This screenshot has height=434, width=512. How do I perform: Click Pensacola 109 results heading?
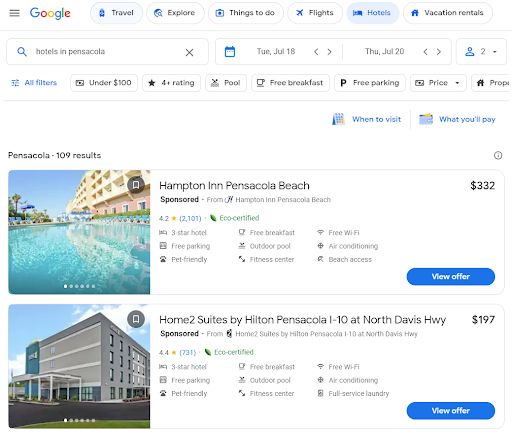[x=55, y=155]
